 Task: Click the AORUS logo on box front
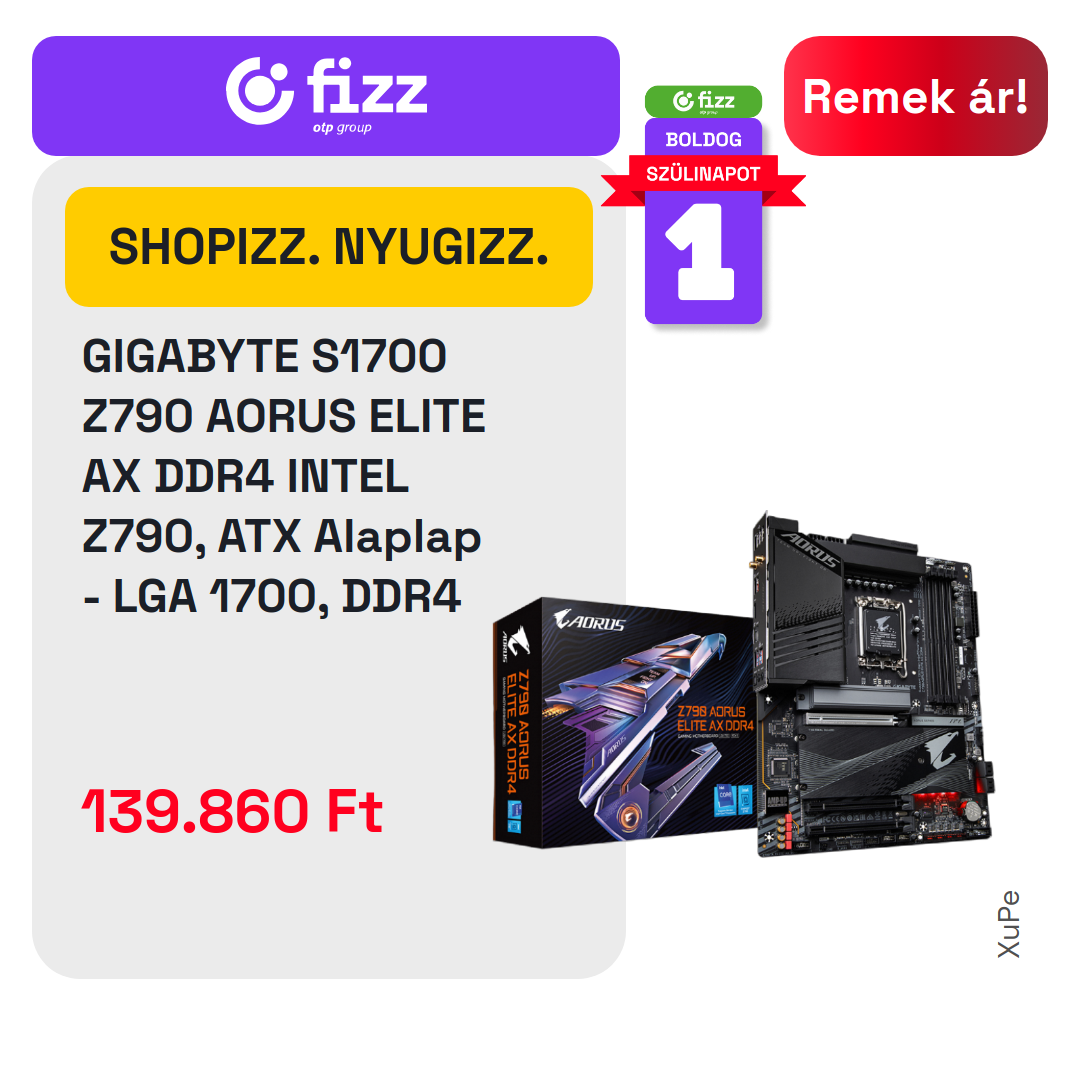tap(590, 620)
